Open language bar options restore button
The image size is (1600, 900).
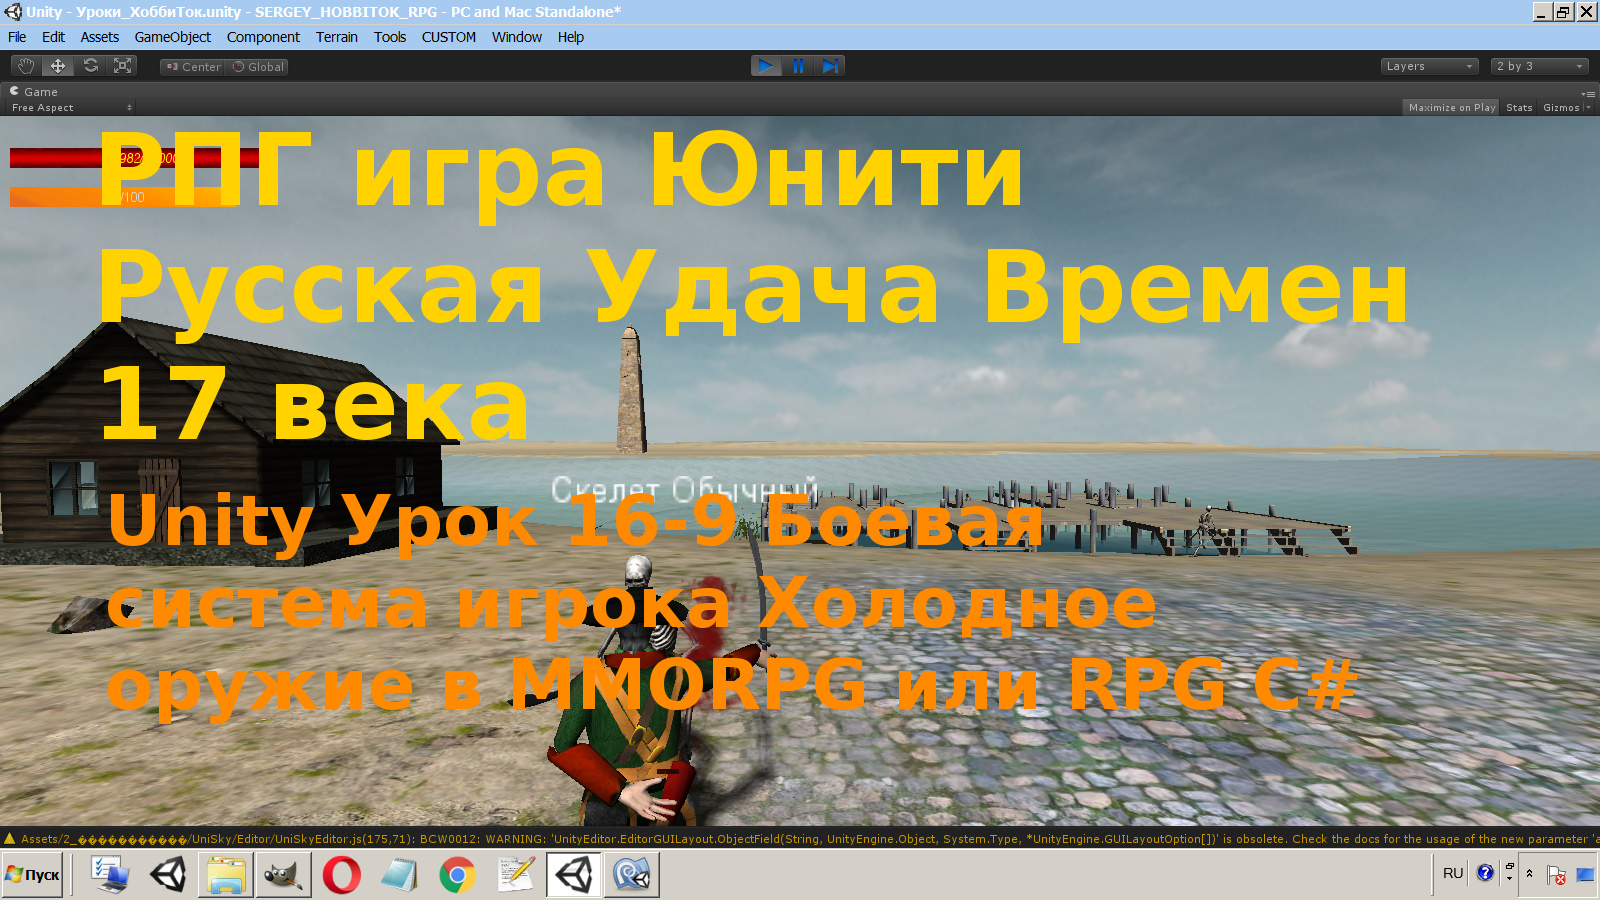click(x=1510, y=866)
